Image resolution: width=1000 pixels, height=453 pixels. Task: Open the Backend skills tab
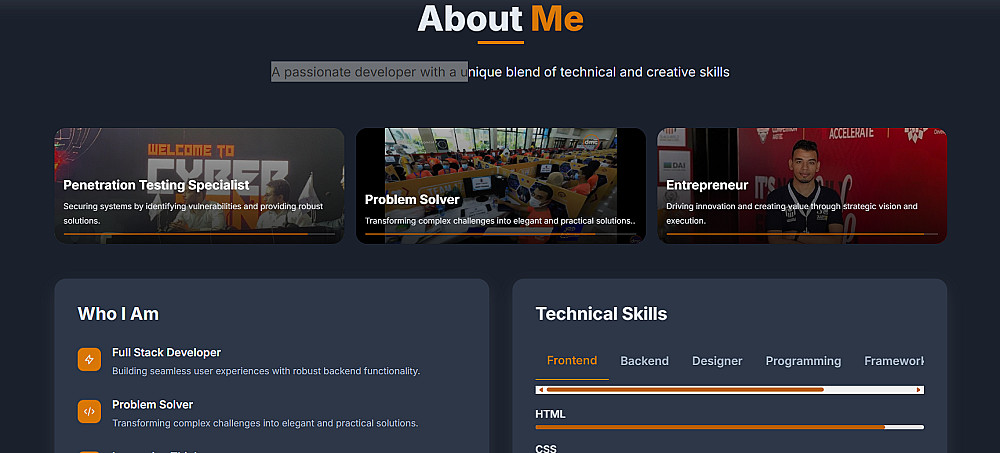pyautogui.click(x=644, y=361)
